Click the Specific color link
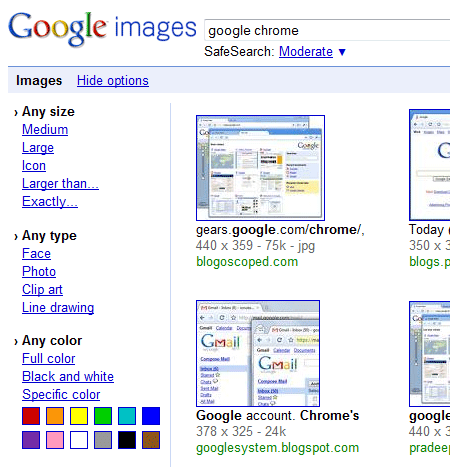 pyautogui.click(x=61, y=394)
